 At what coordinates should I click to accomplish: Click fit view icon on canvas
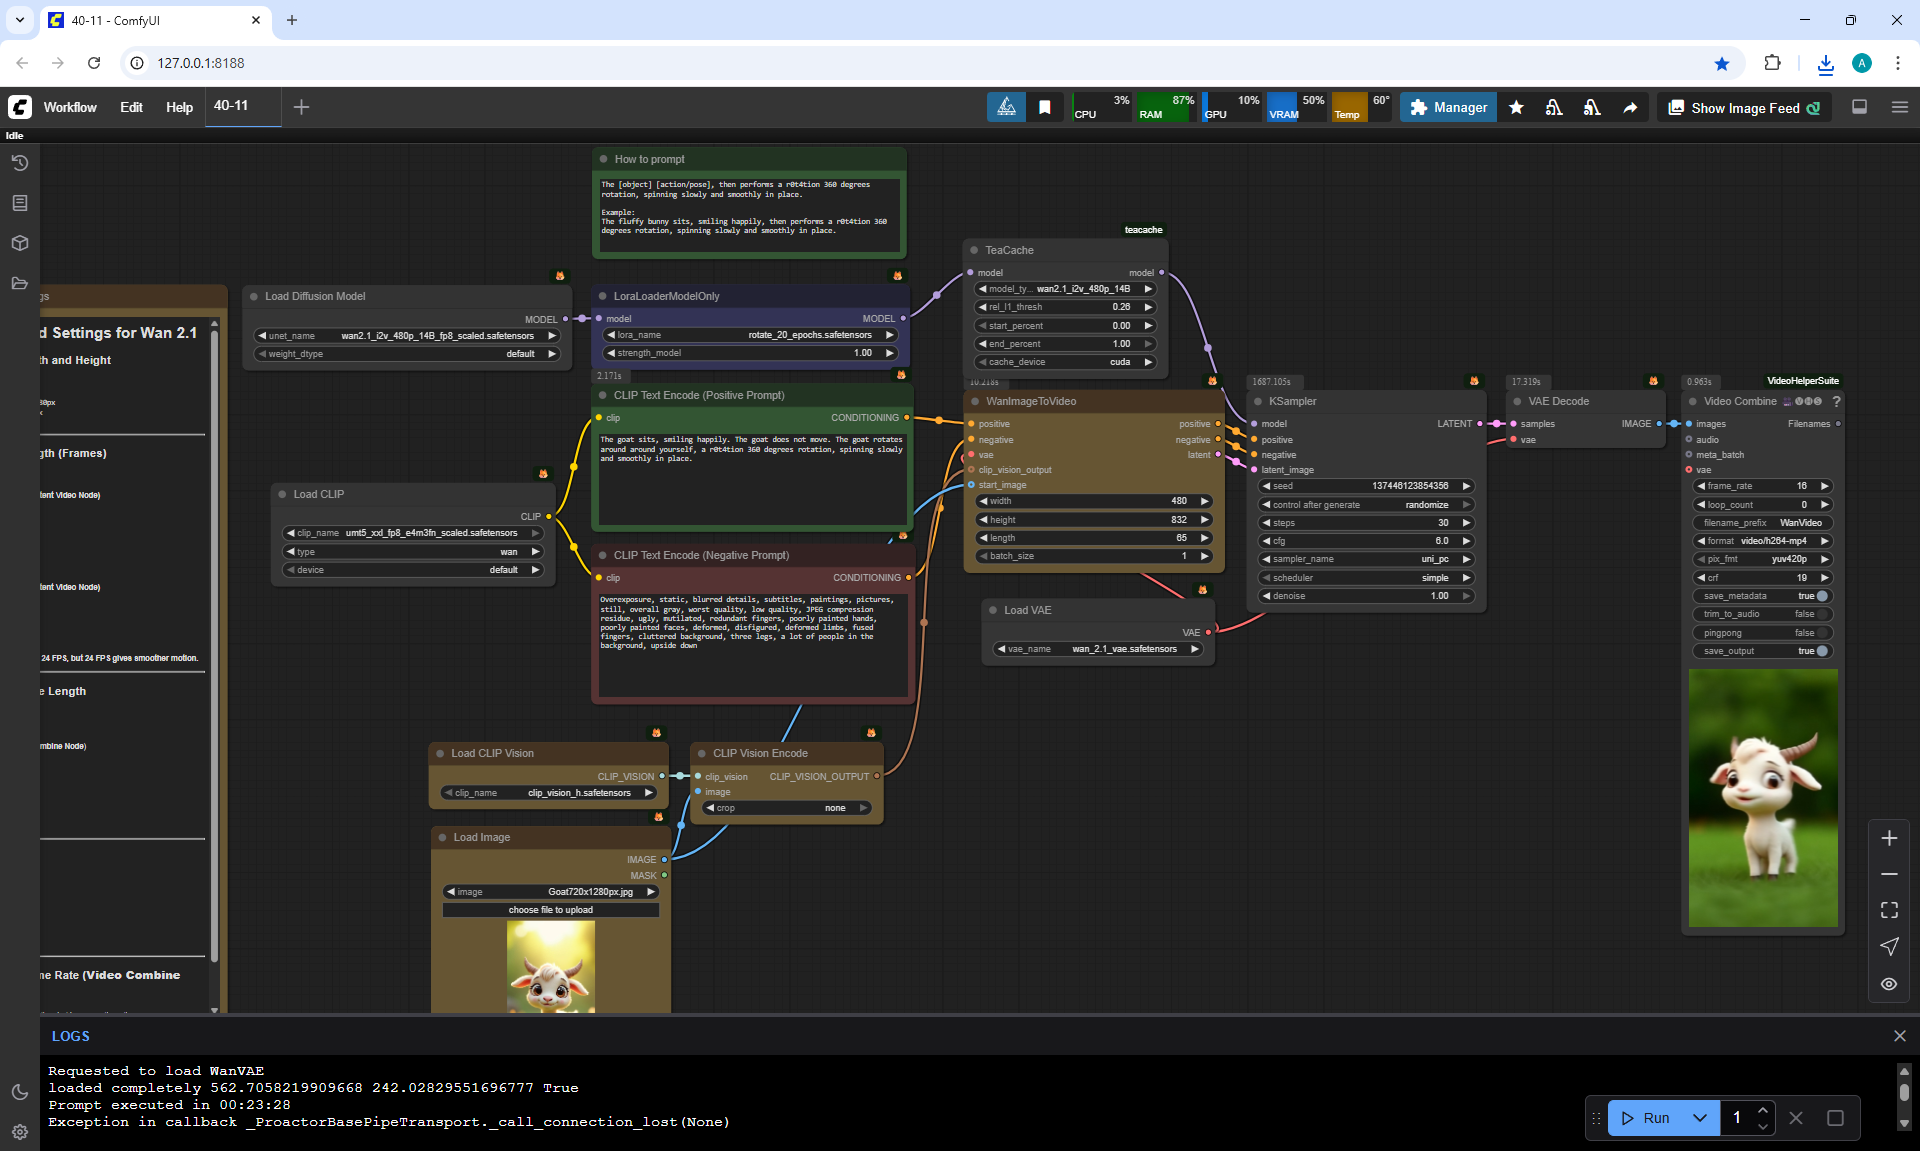[1889, 910]
